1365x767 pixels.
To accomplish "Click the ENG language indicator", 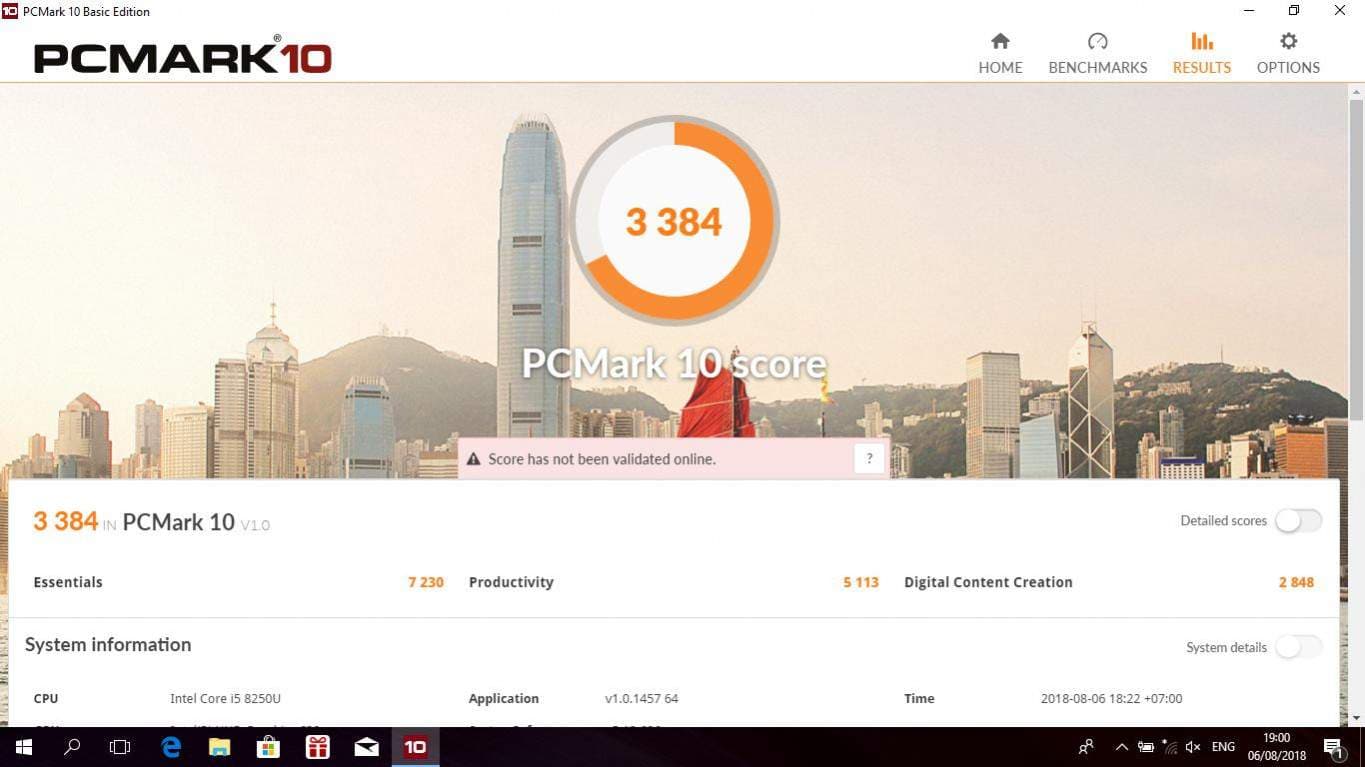I will click(x=1223, y=747).
